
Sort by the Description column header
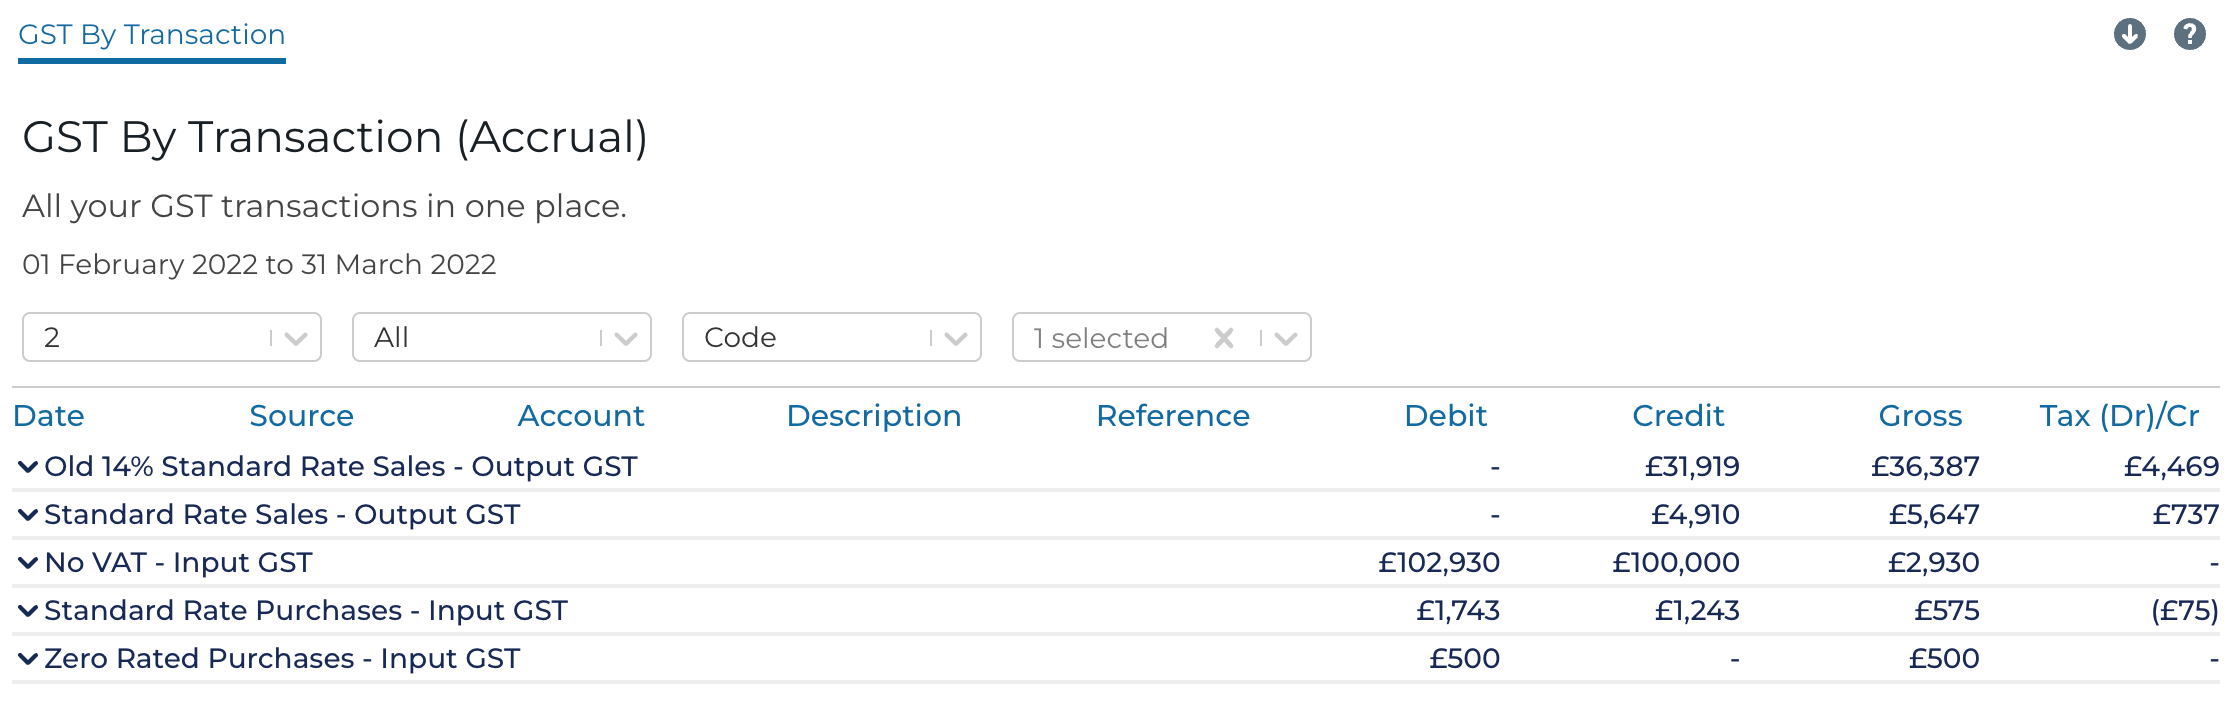874,416
